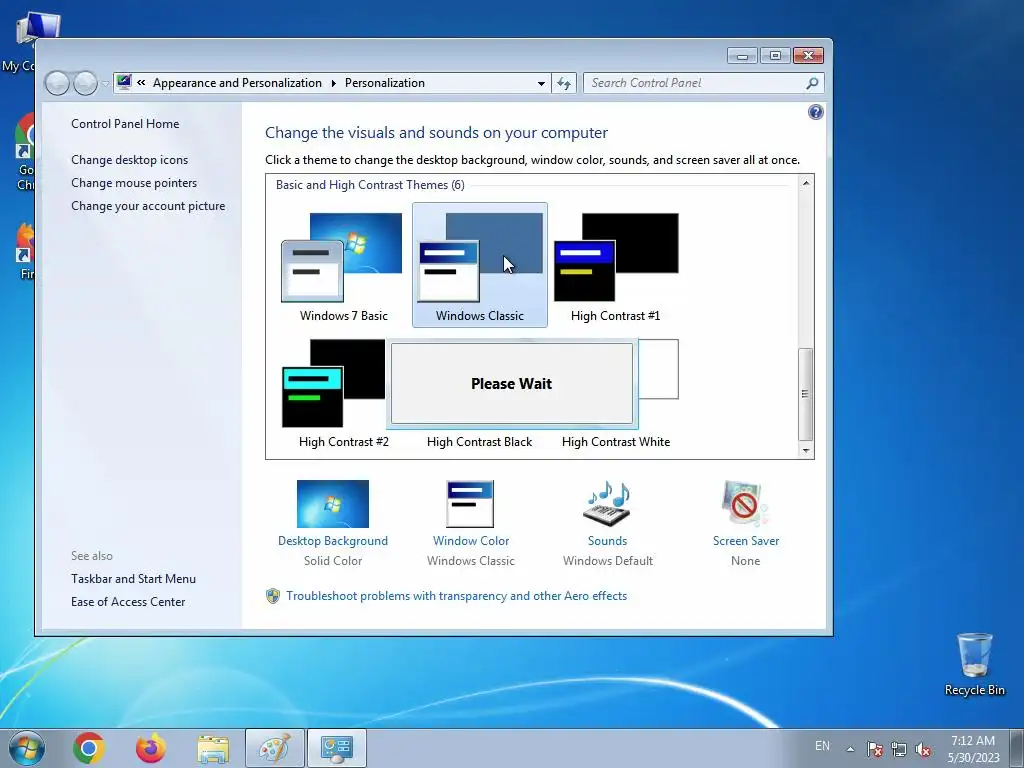Select the Windows 7 Basic theme
This screenshot has width=1024, height=768.
click(344, 265)
